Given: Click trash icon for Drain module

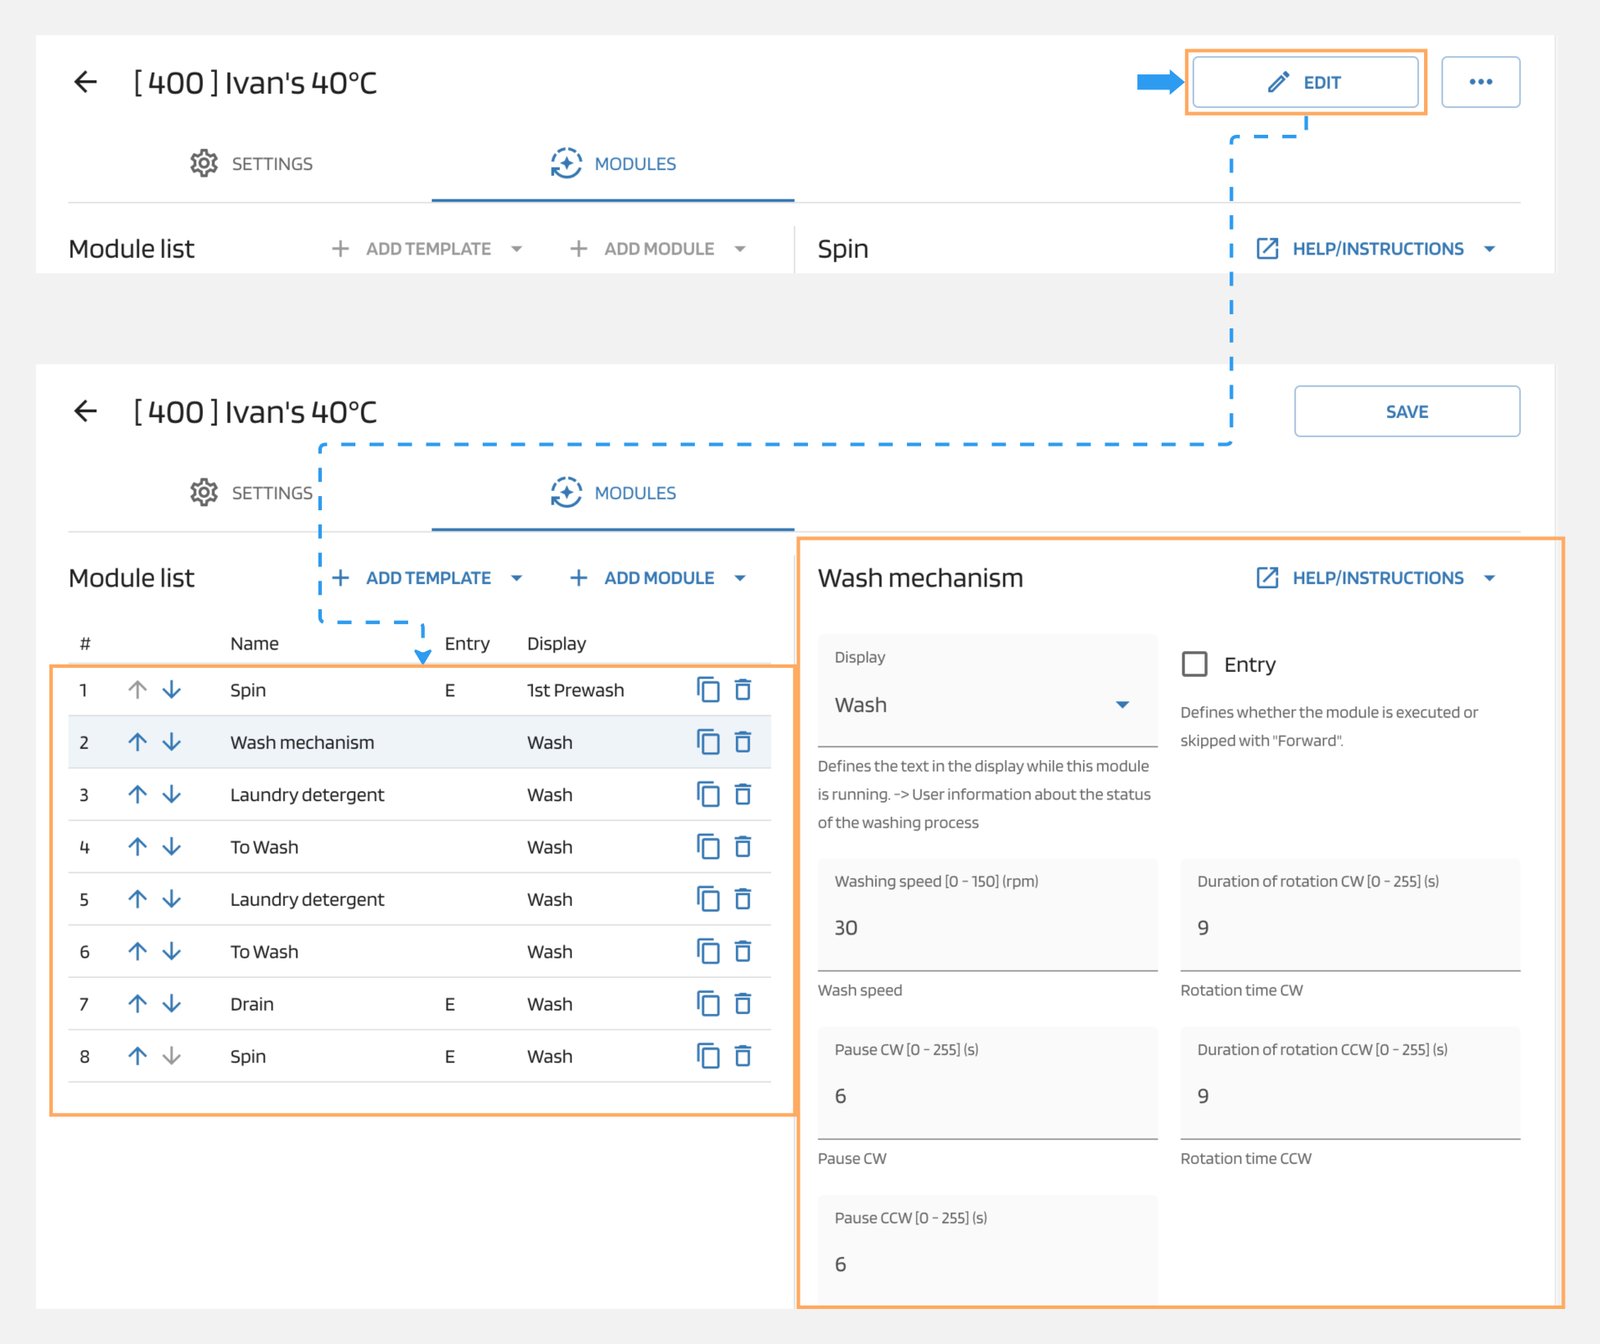Looking at the screenshot, I should click(742, 1004).
